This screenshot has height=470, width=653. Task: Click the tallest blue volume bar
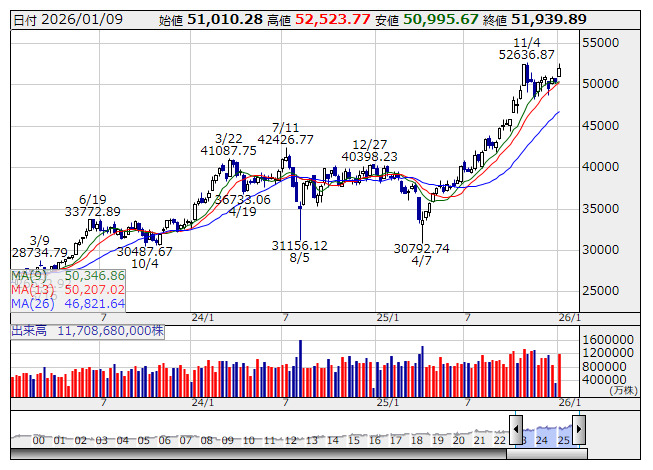(x=300, y=368)
